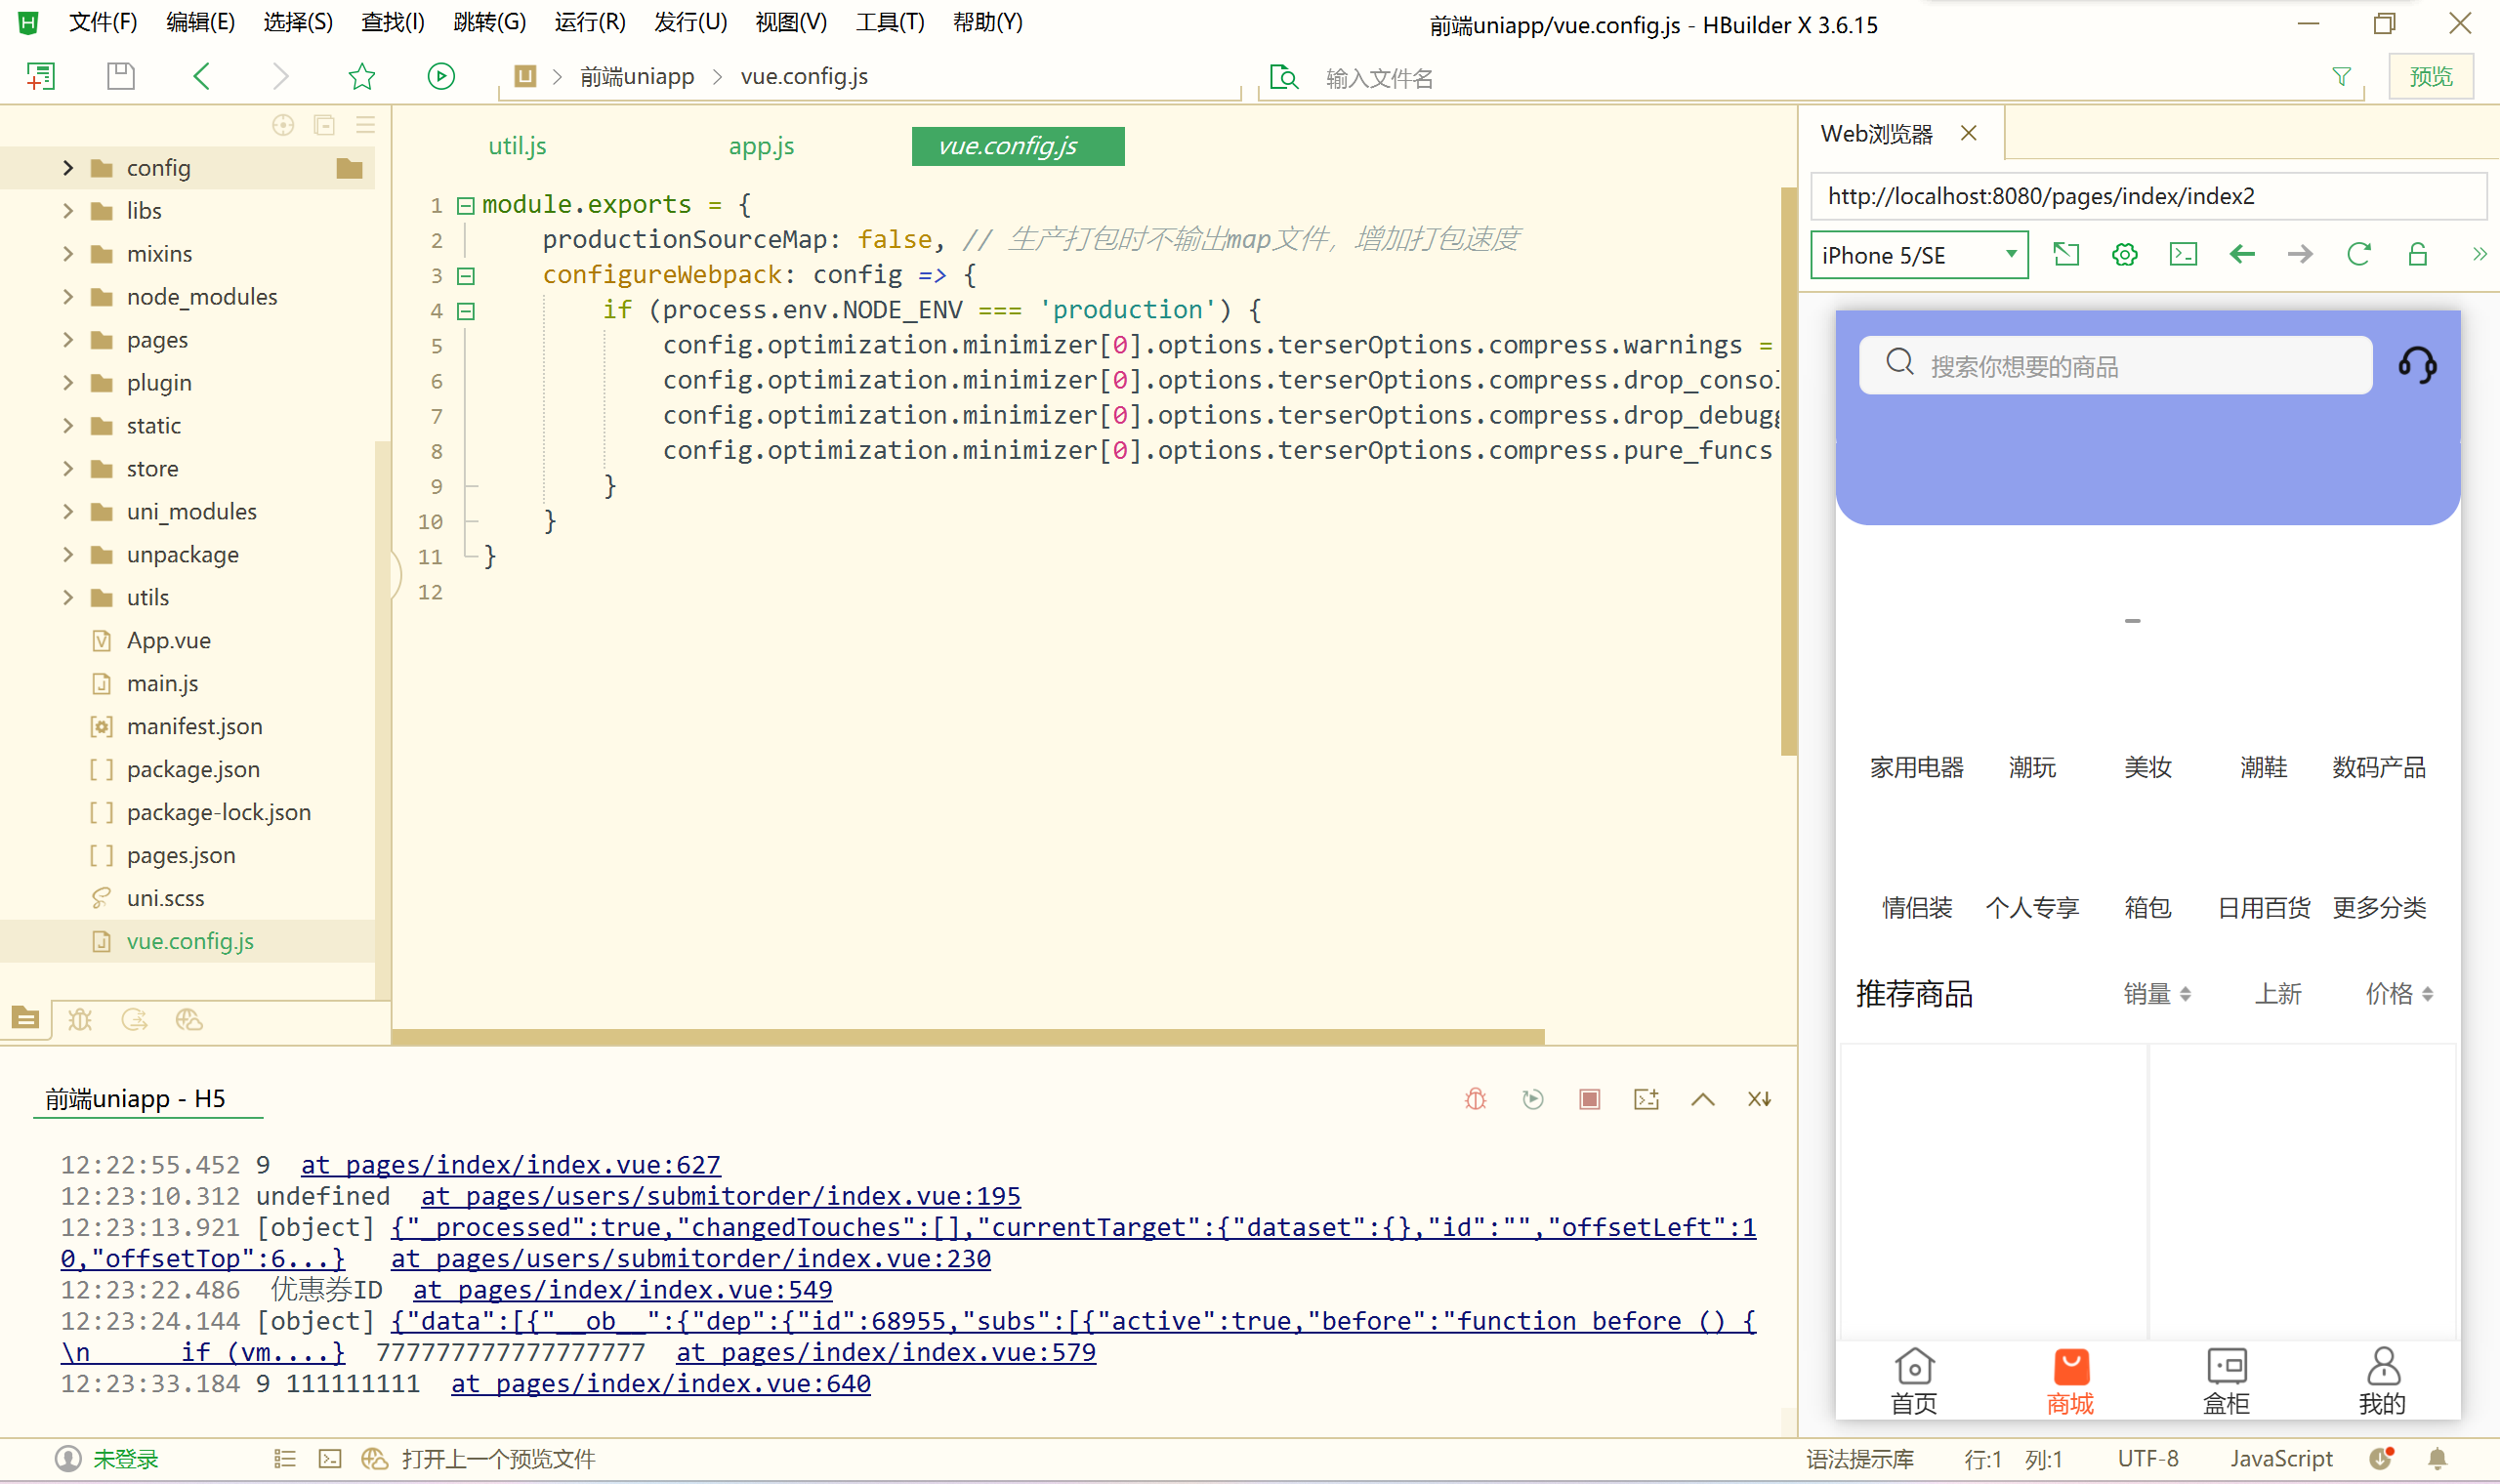
Task: Open the iPhone 5/SE device dropdown
Action: pyautogui.click(x=1918, y=255)
